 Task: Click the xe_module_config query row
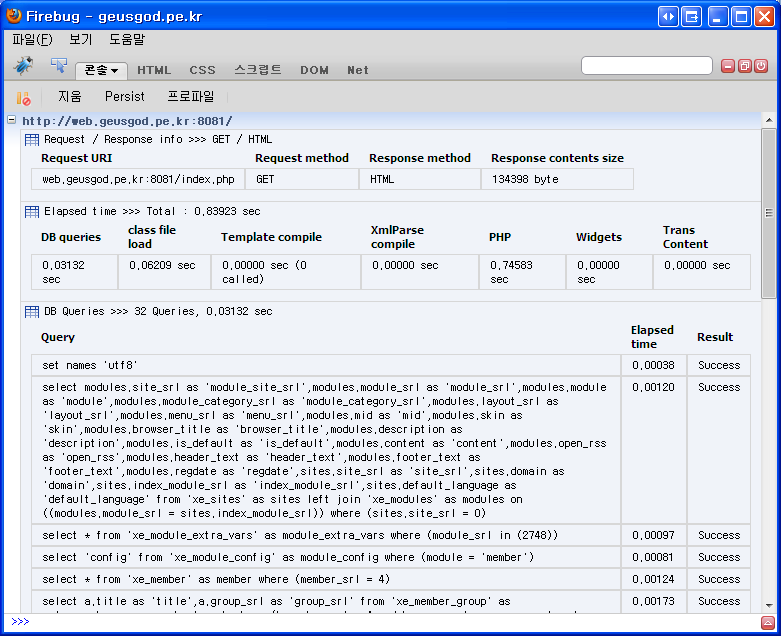pyautogui.click(x=326, y=557)
